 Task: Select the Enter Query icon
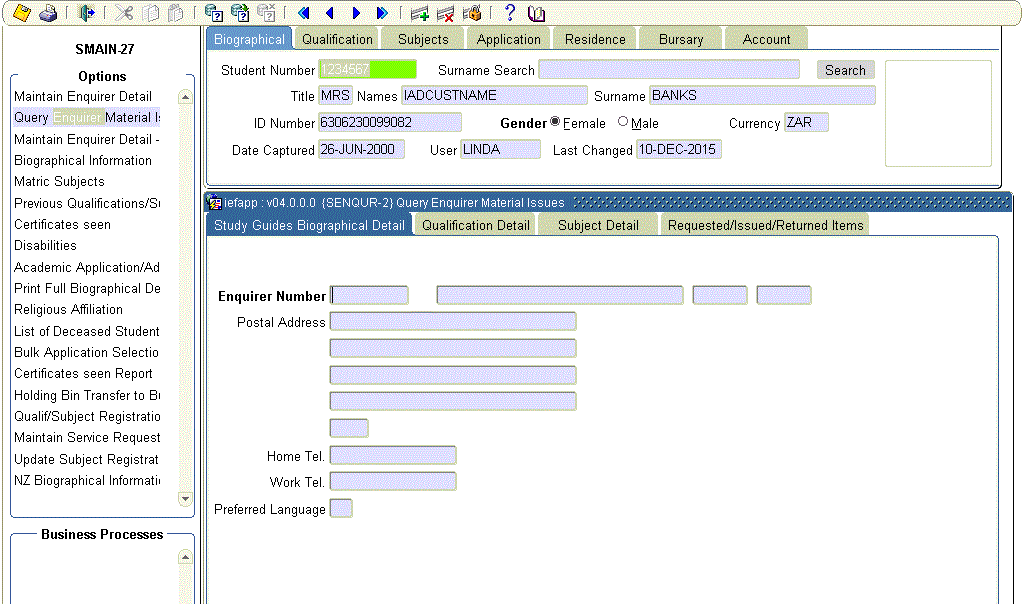(213, 13)
